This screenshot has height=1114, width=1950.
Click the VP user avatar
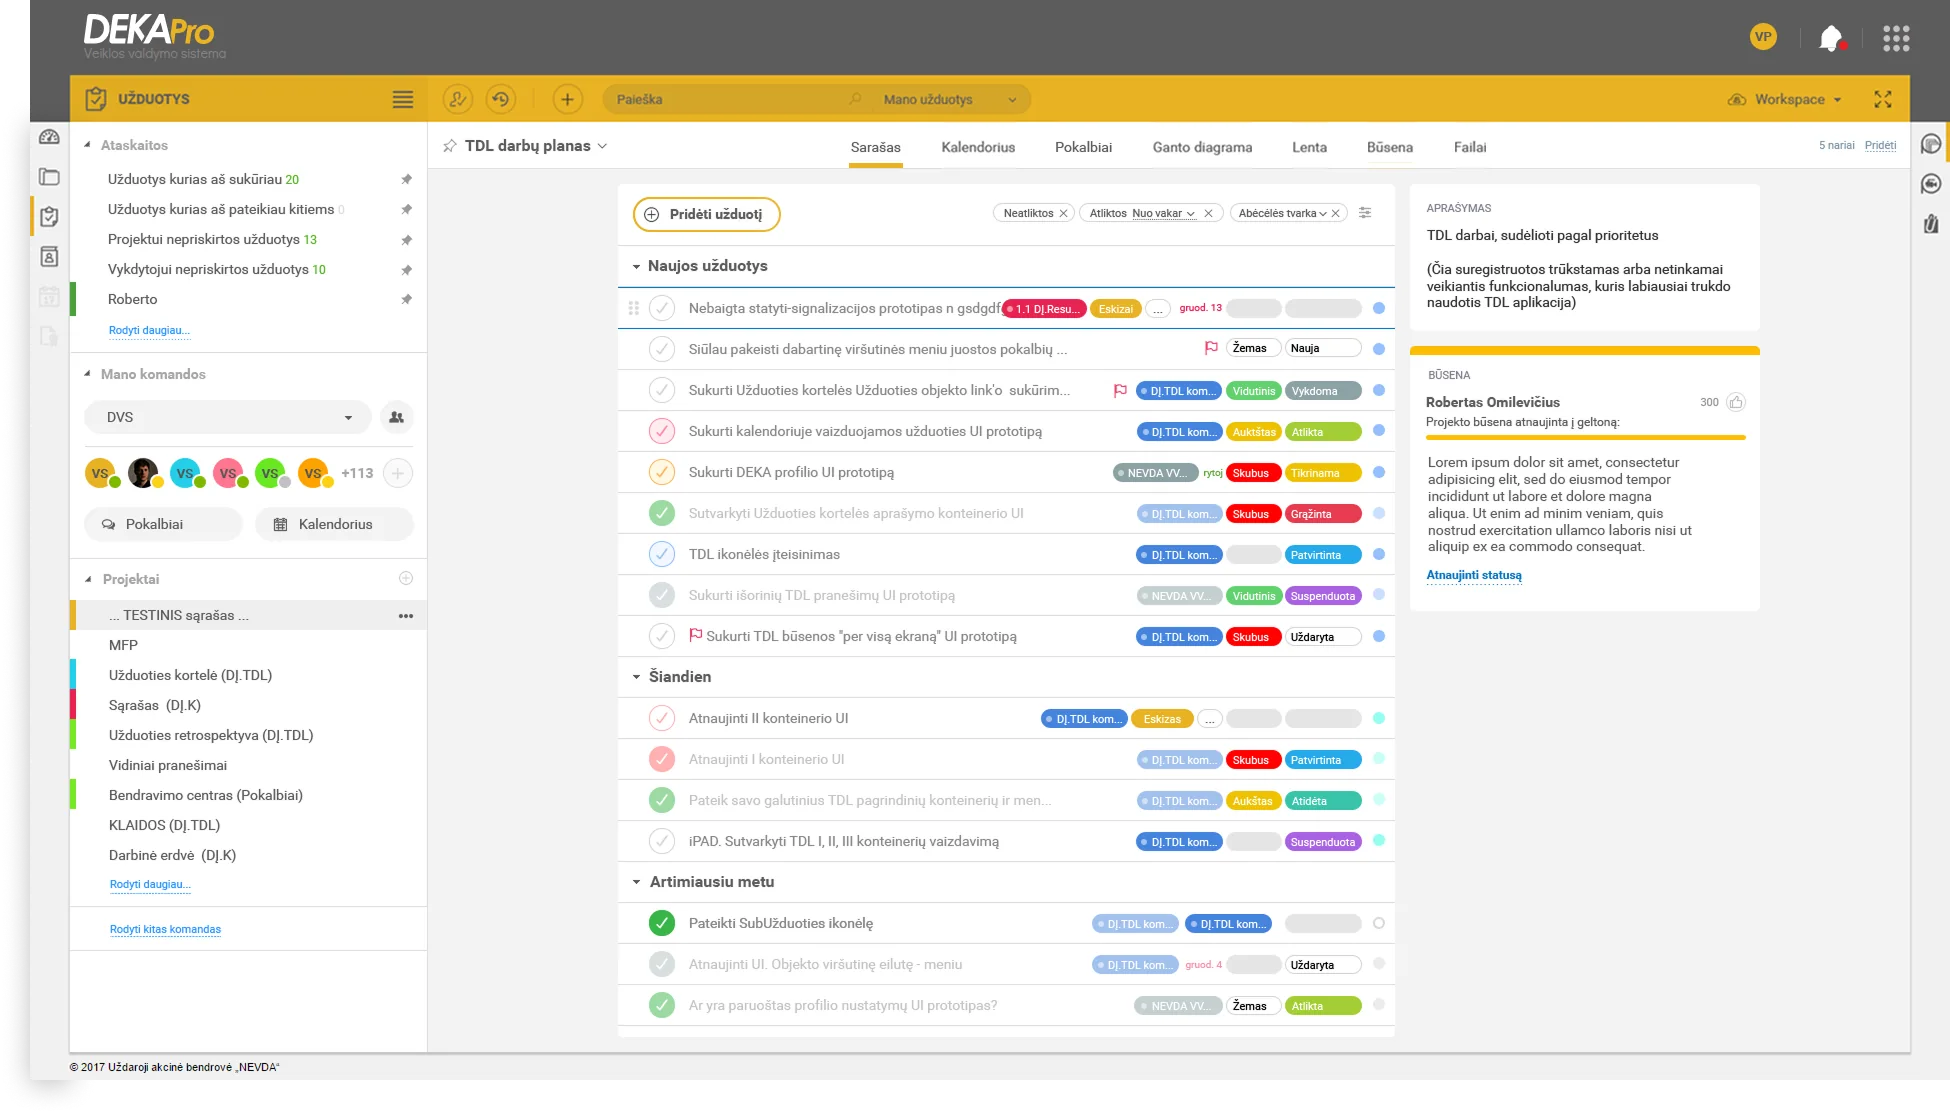point(1763,37)
